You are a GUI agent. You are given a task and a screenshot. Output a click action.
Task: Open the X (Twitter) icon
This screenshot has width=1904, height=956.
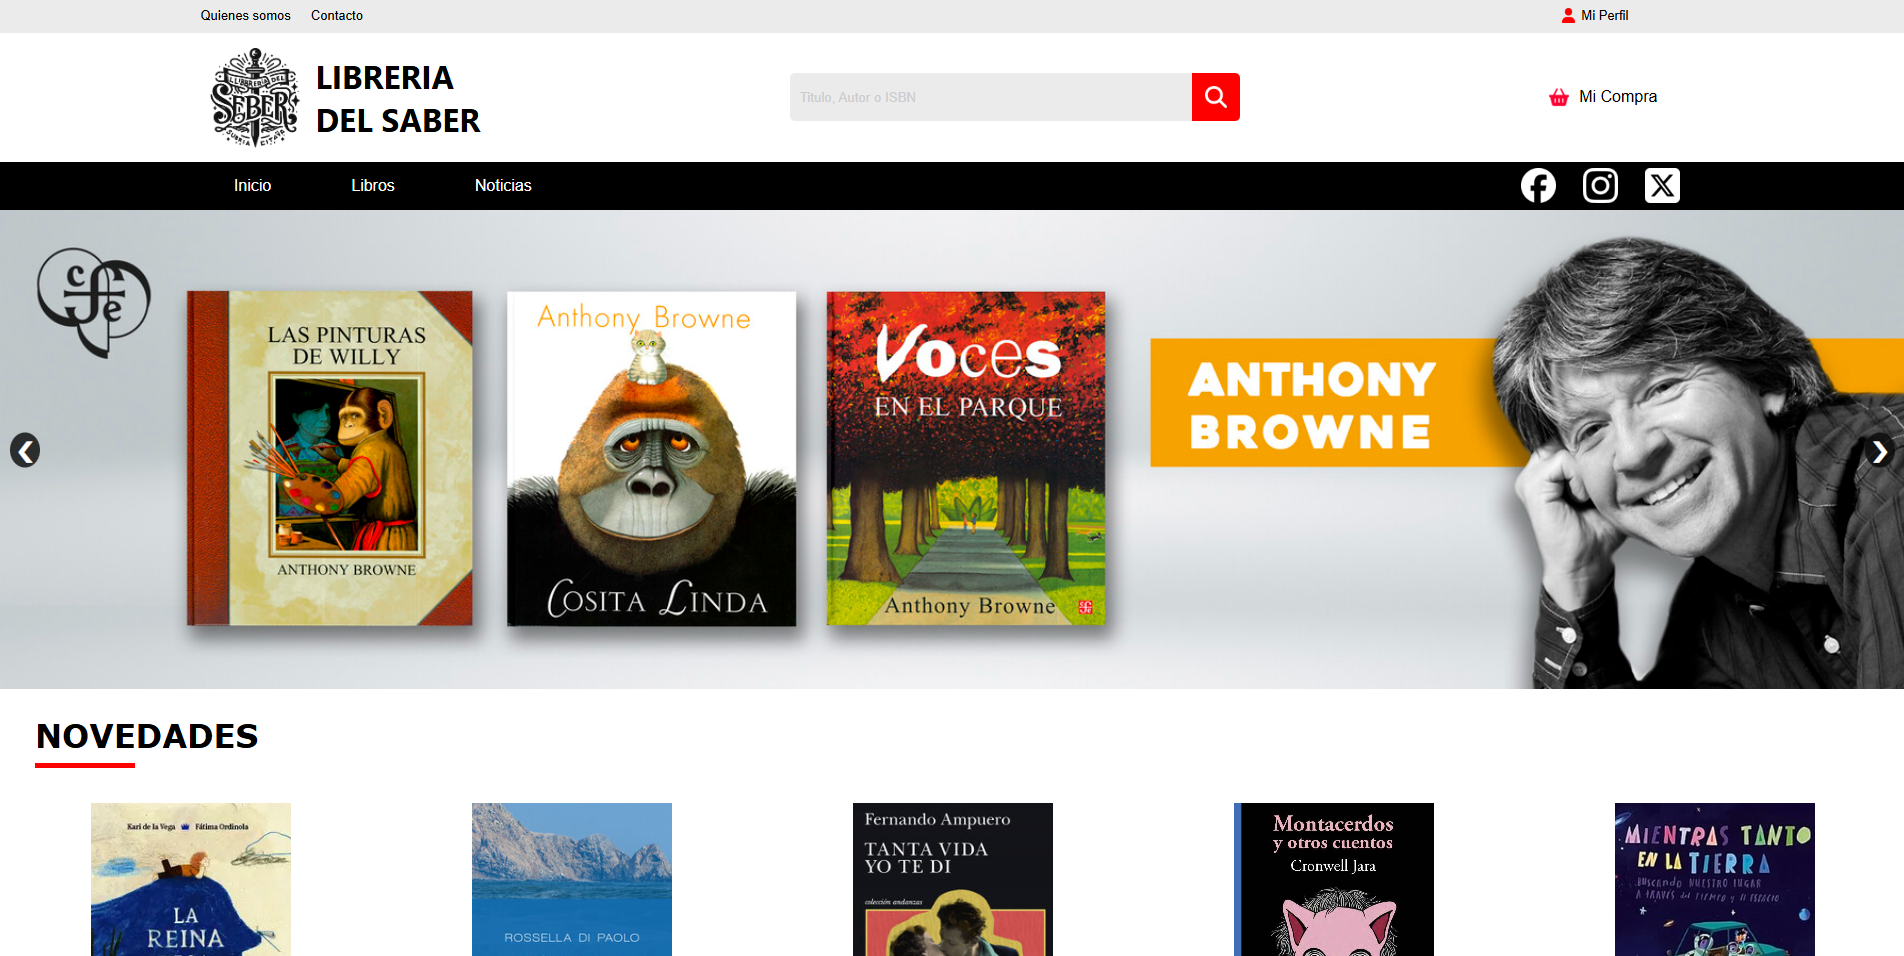[x=1662, y=186]
